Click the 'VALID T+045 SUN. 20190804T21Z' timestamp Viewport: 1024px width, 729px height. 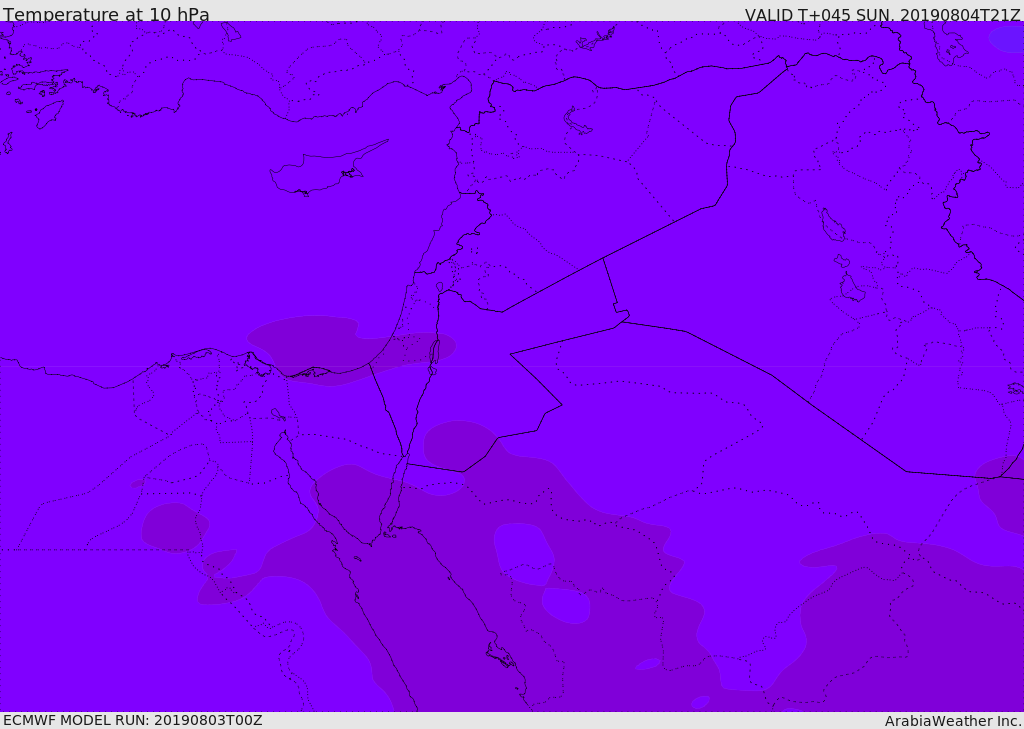(882, 15)
